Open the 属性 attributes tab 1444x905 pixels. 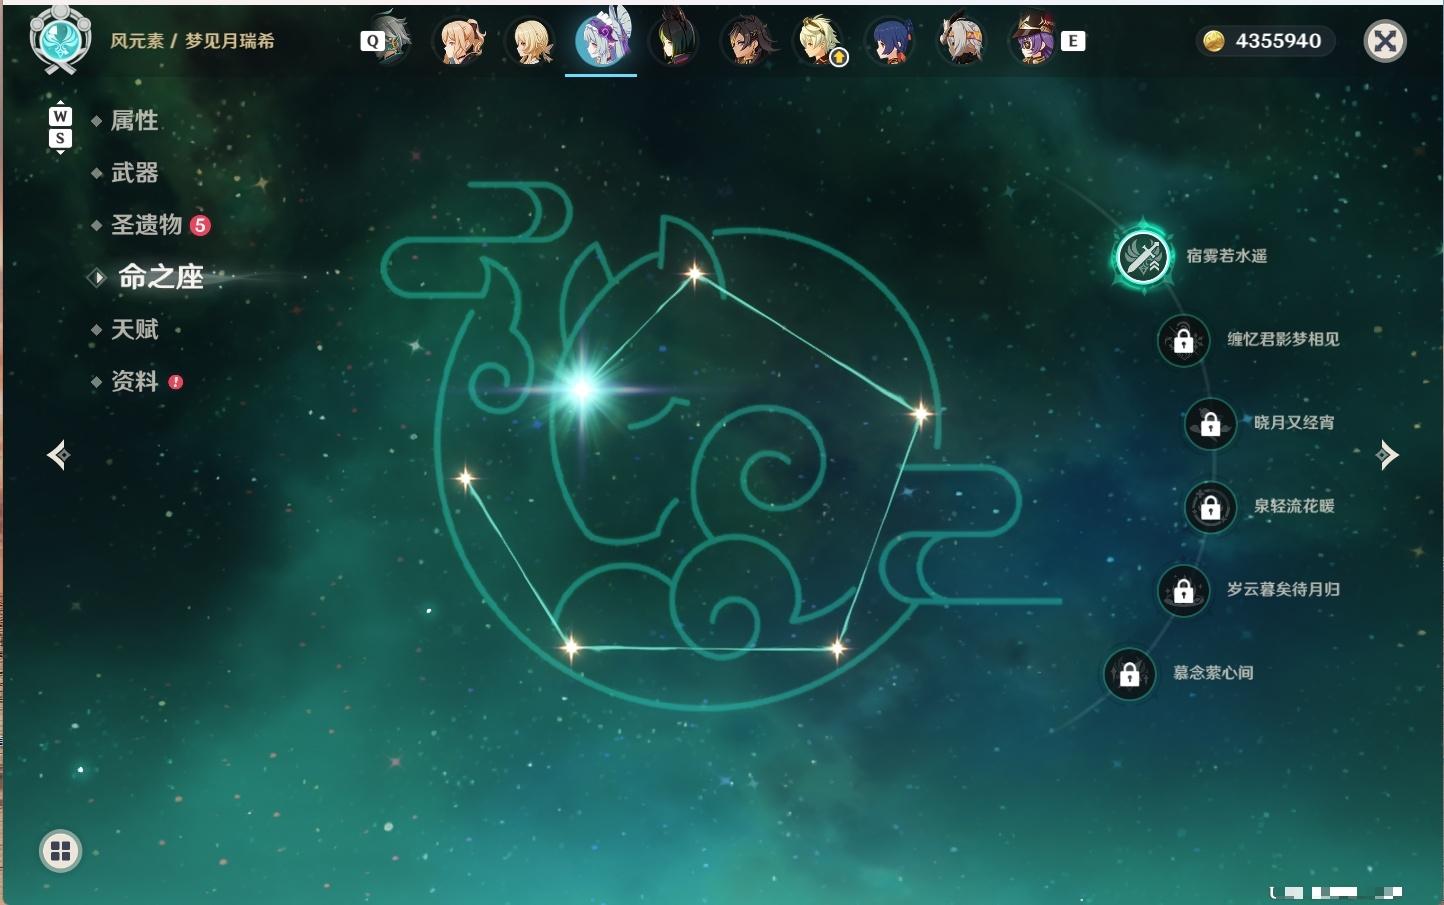tap(134, 121)
